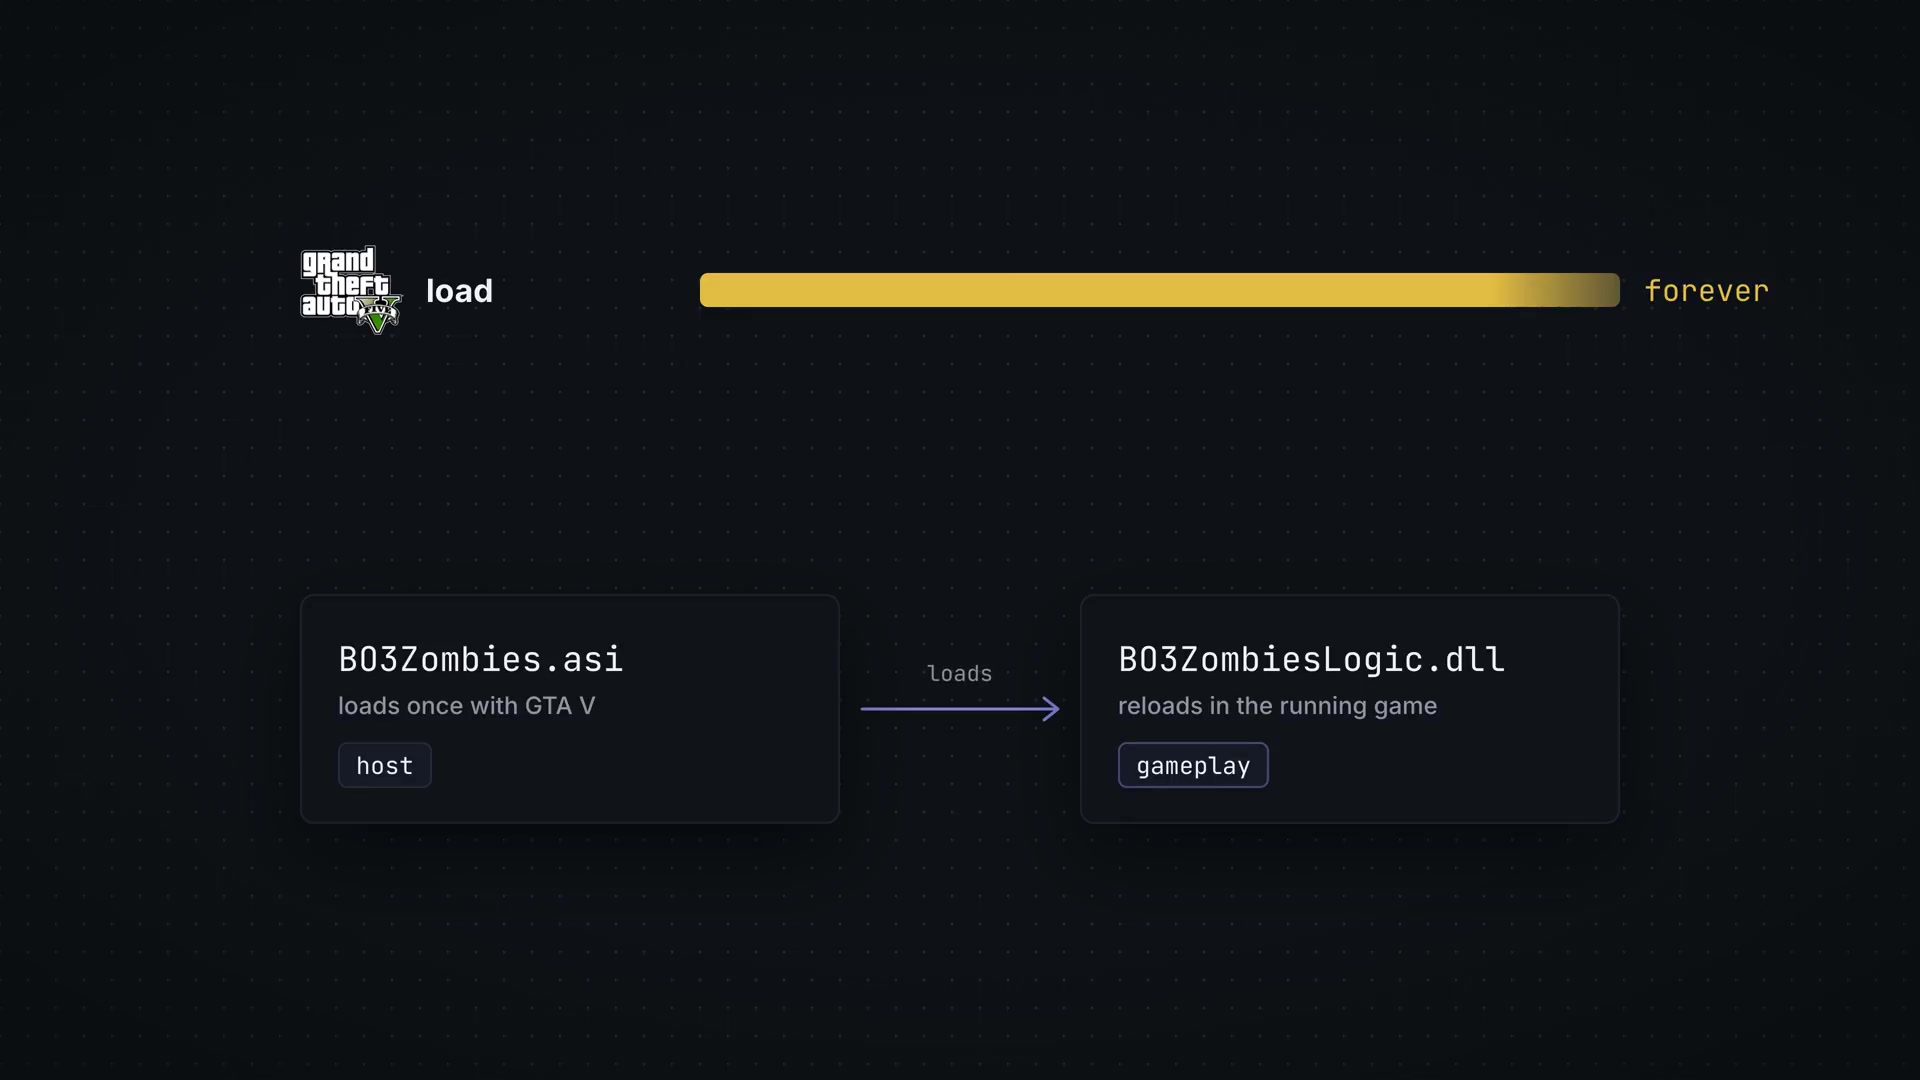This screenshot has width=1920, height=1080.
Task: Click the Grand Theft Auto V logo
Action: click(x=351, y=290)
